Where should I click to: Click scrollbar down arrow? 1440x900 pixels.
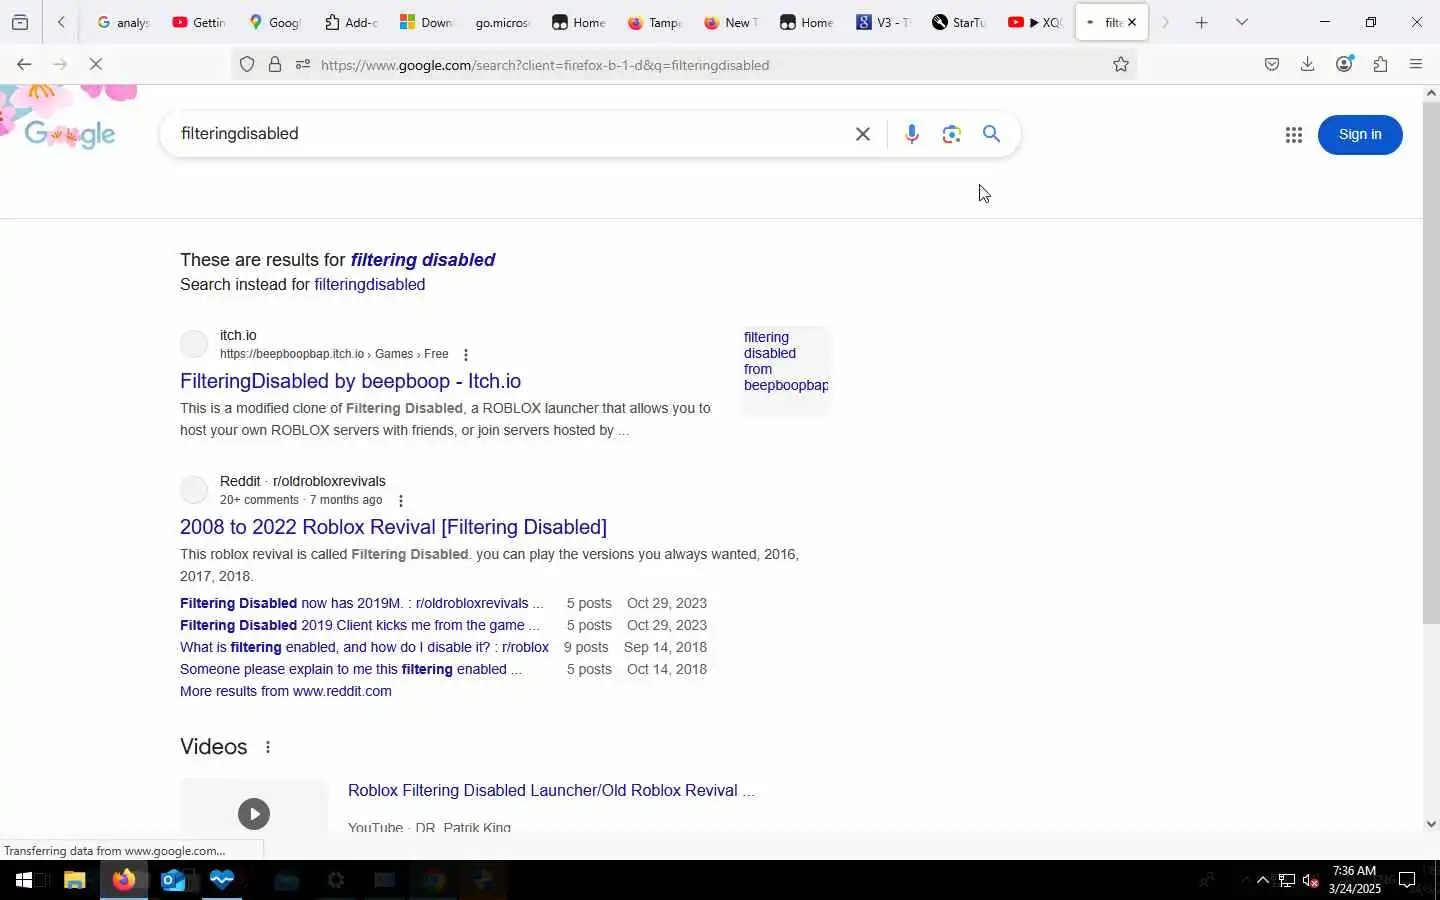click(x=1431, y=824)
